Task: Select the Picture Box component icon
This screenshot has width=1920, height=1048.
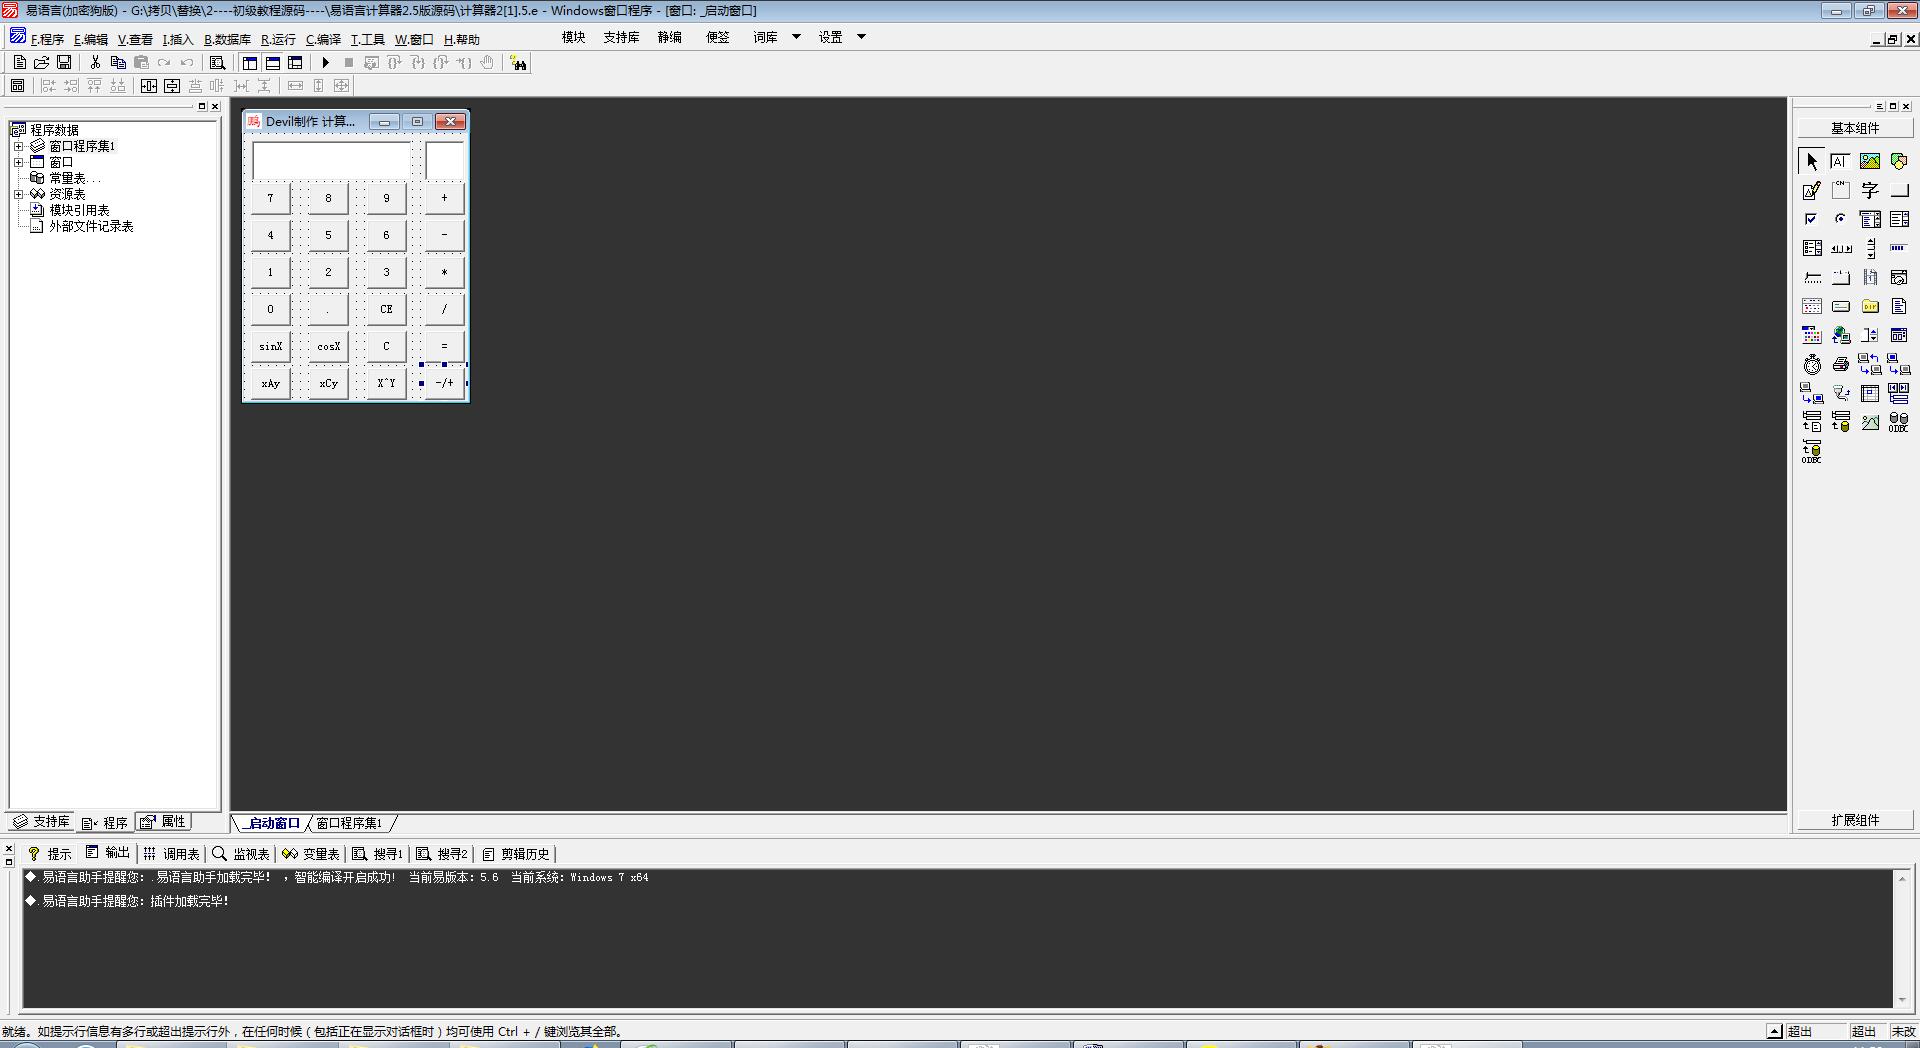Action: point(1870,161)
